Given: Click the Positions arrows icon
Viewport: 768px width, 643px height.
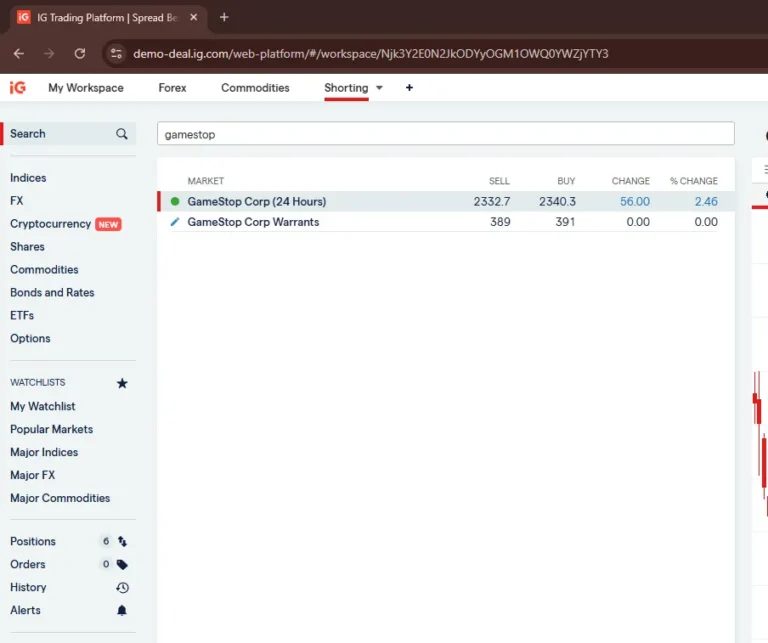Looking at the screenshot, I should 122,541.
